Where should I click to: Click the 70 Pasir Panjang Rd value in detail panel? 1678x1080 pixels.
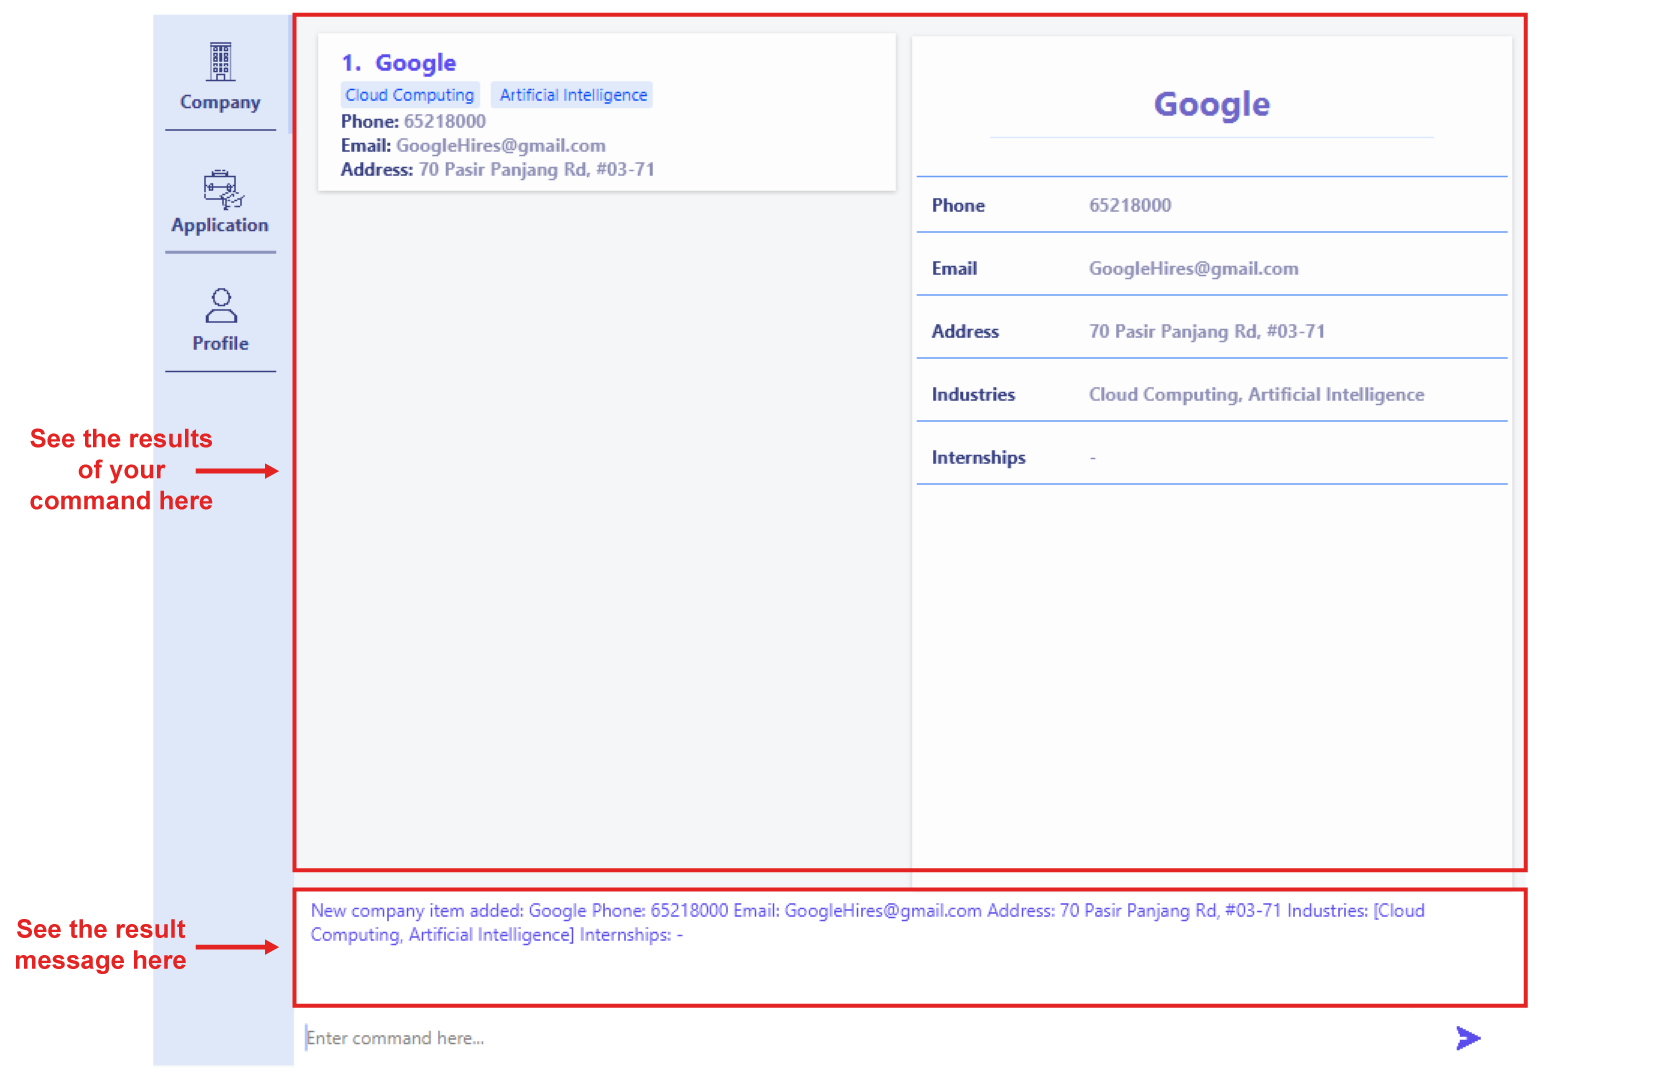click(x=1207, y=331)
